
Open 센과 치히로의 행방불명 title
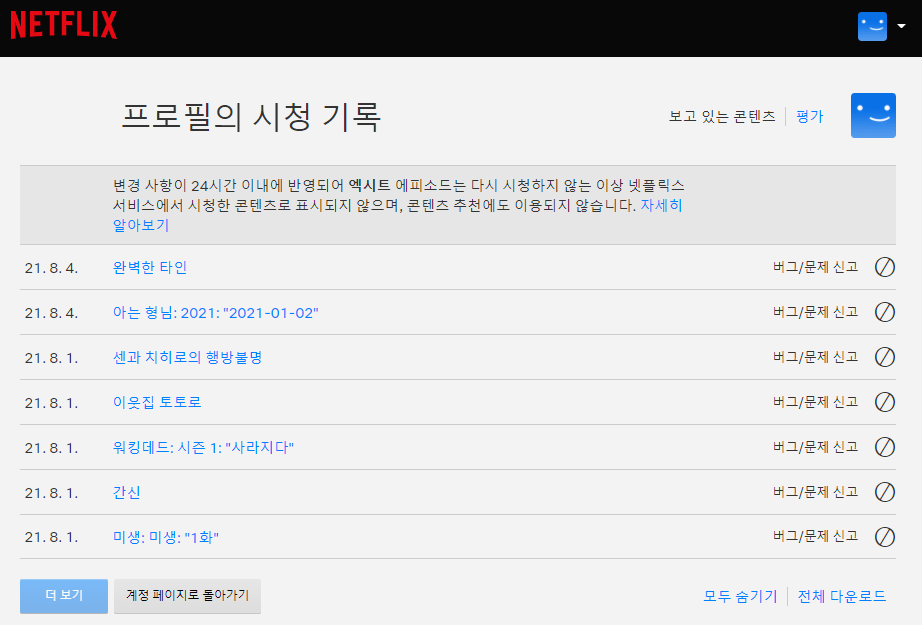pos(188,357)
